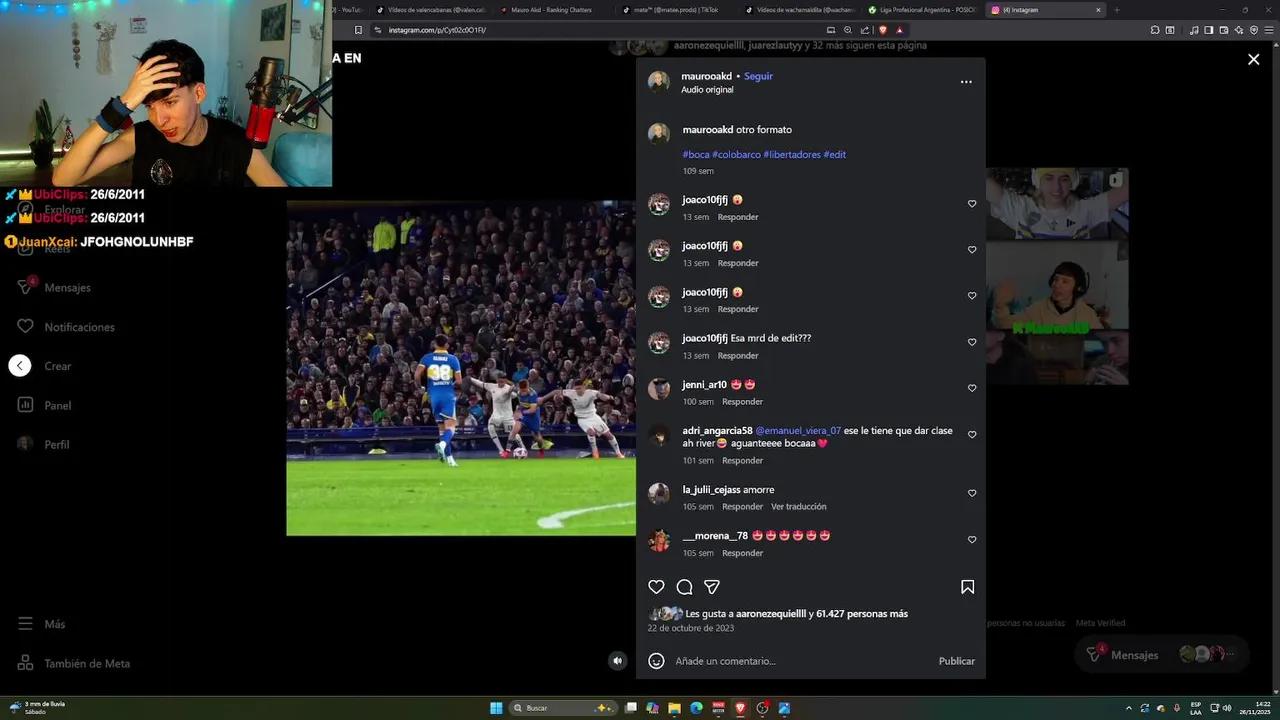Expand the Más menu in sidebar

click(42, 624)
